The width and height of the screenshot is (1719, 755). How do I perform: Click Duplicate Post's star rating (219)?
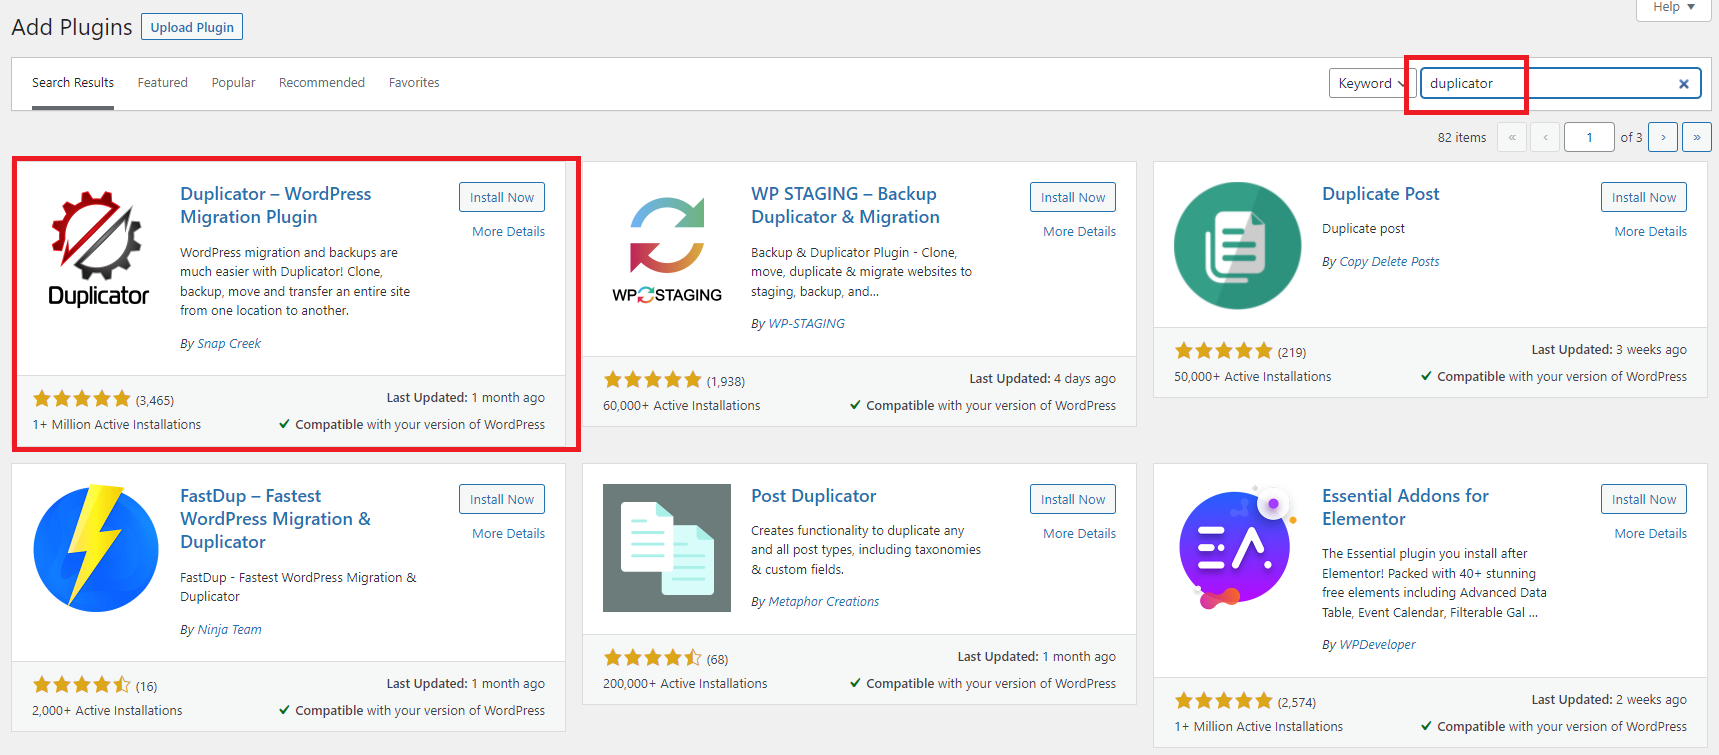point(1223,351)
